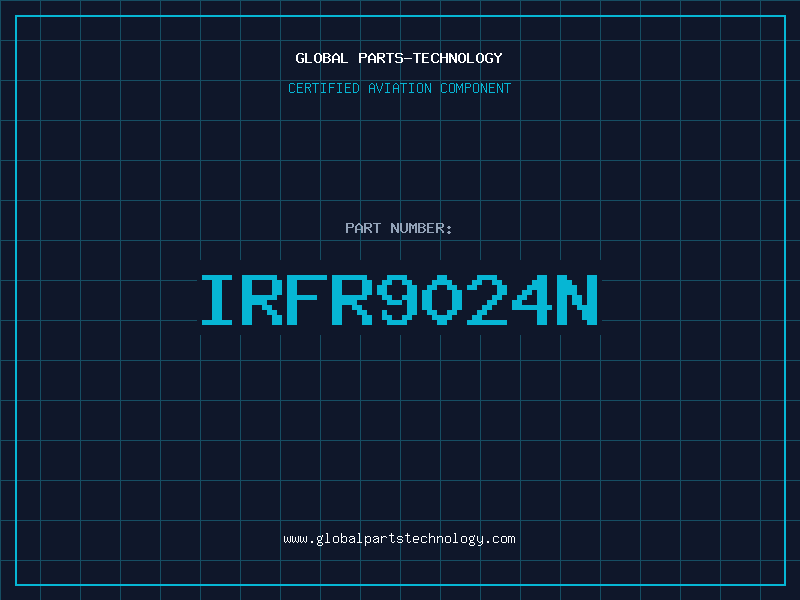
Task: Click the GLOBAL PARTS-TECHNOLOGY header title
Action: (400, 58)
